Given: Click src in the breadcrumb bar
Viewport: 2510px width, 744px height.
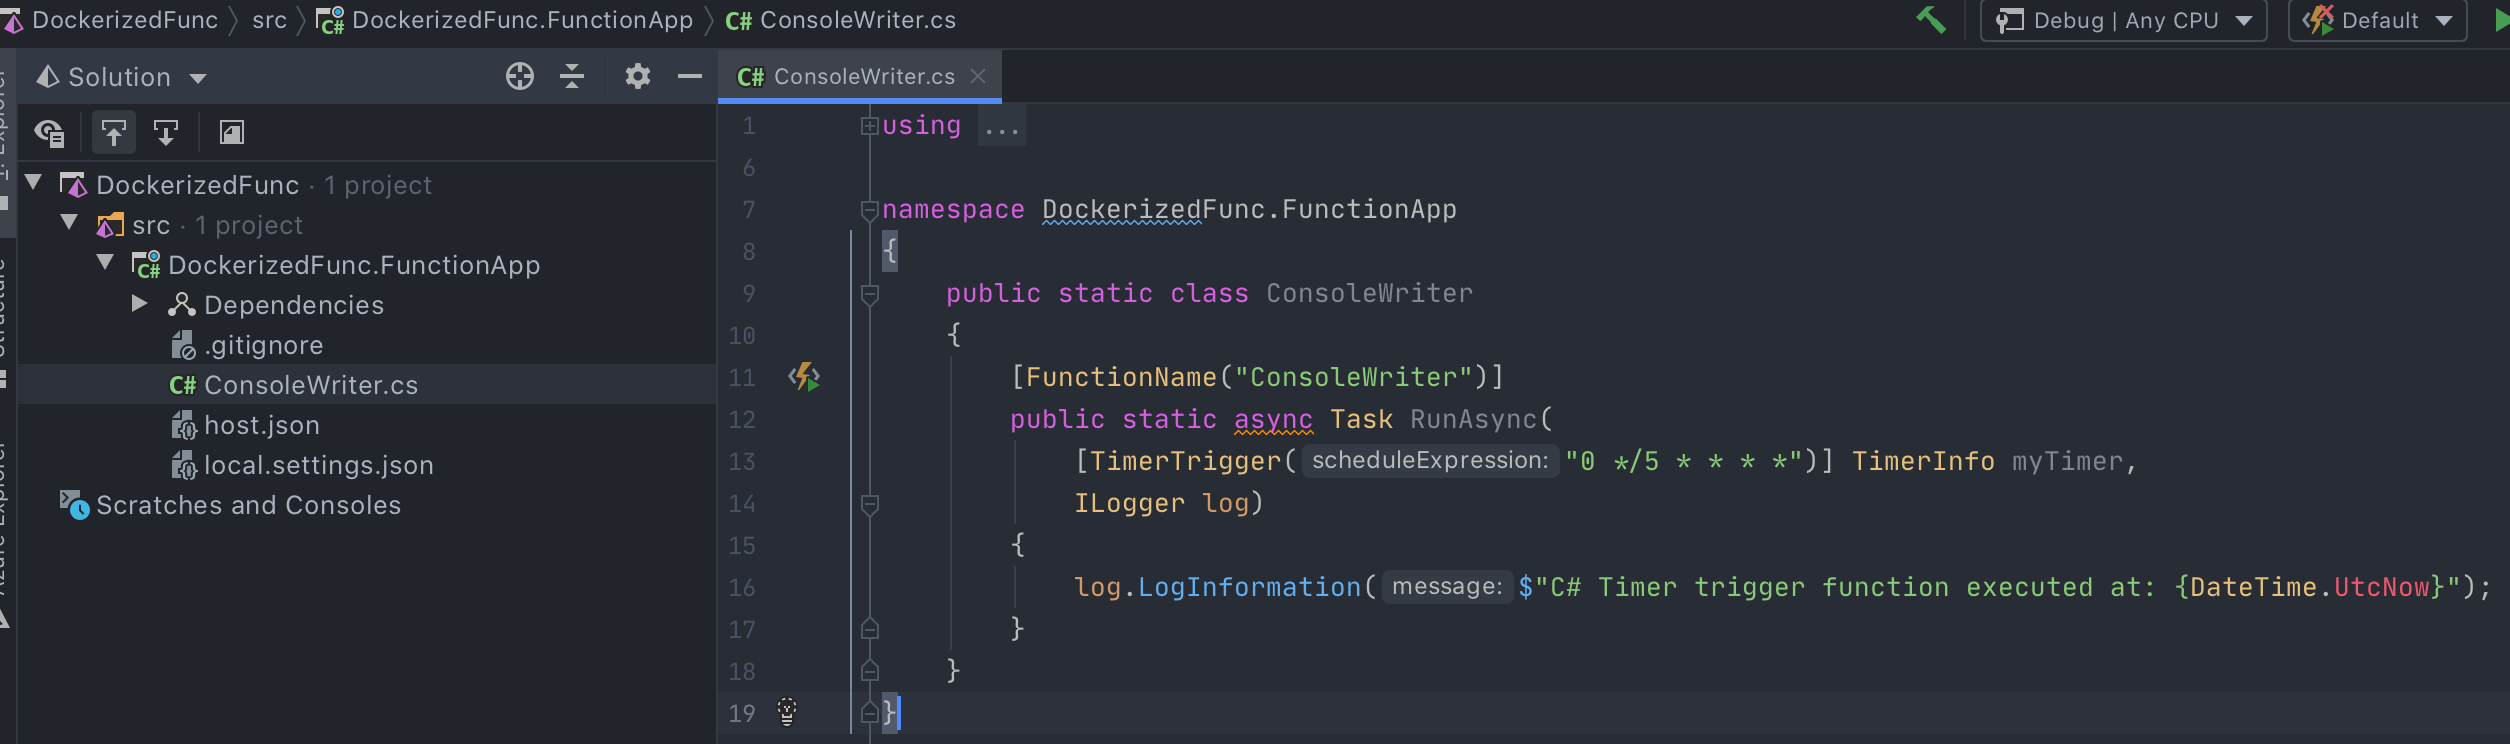Looking at the screenshot, I should pyautogui.click(x=270, y=20).
